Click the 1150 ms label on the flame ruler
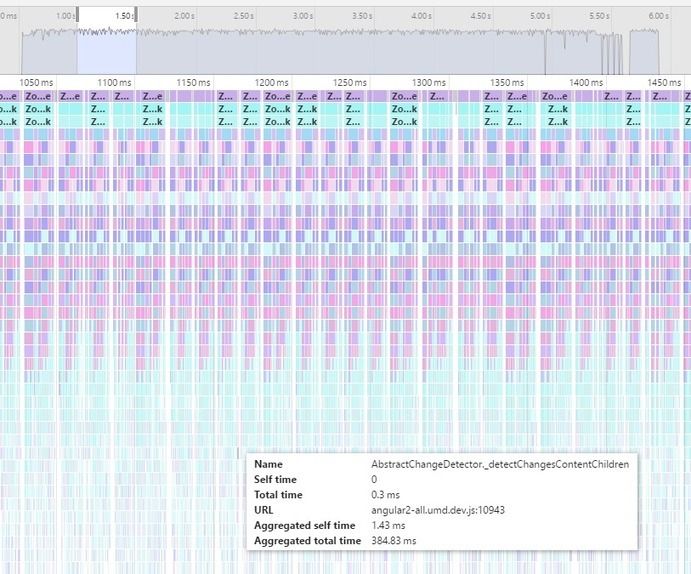This screenshot has width=691, height=574. pos(193,82)
